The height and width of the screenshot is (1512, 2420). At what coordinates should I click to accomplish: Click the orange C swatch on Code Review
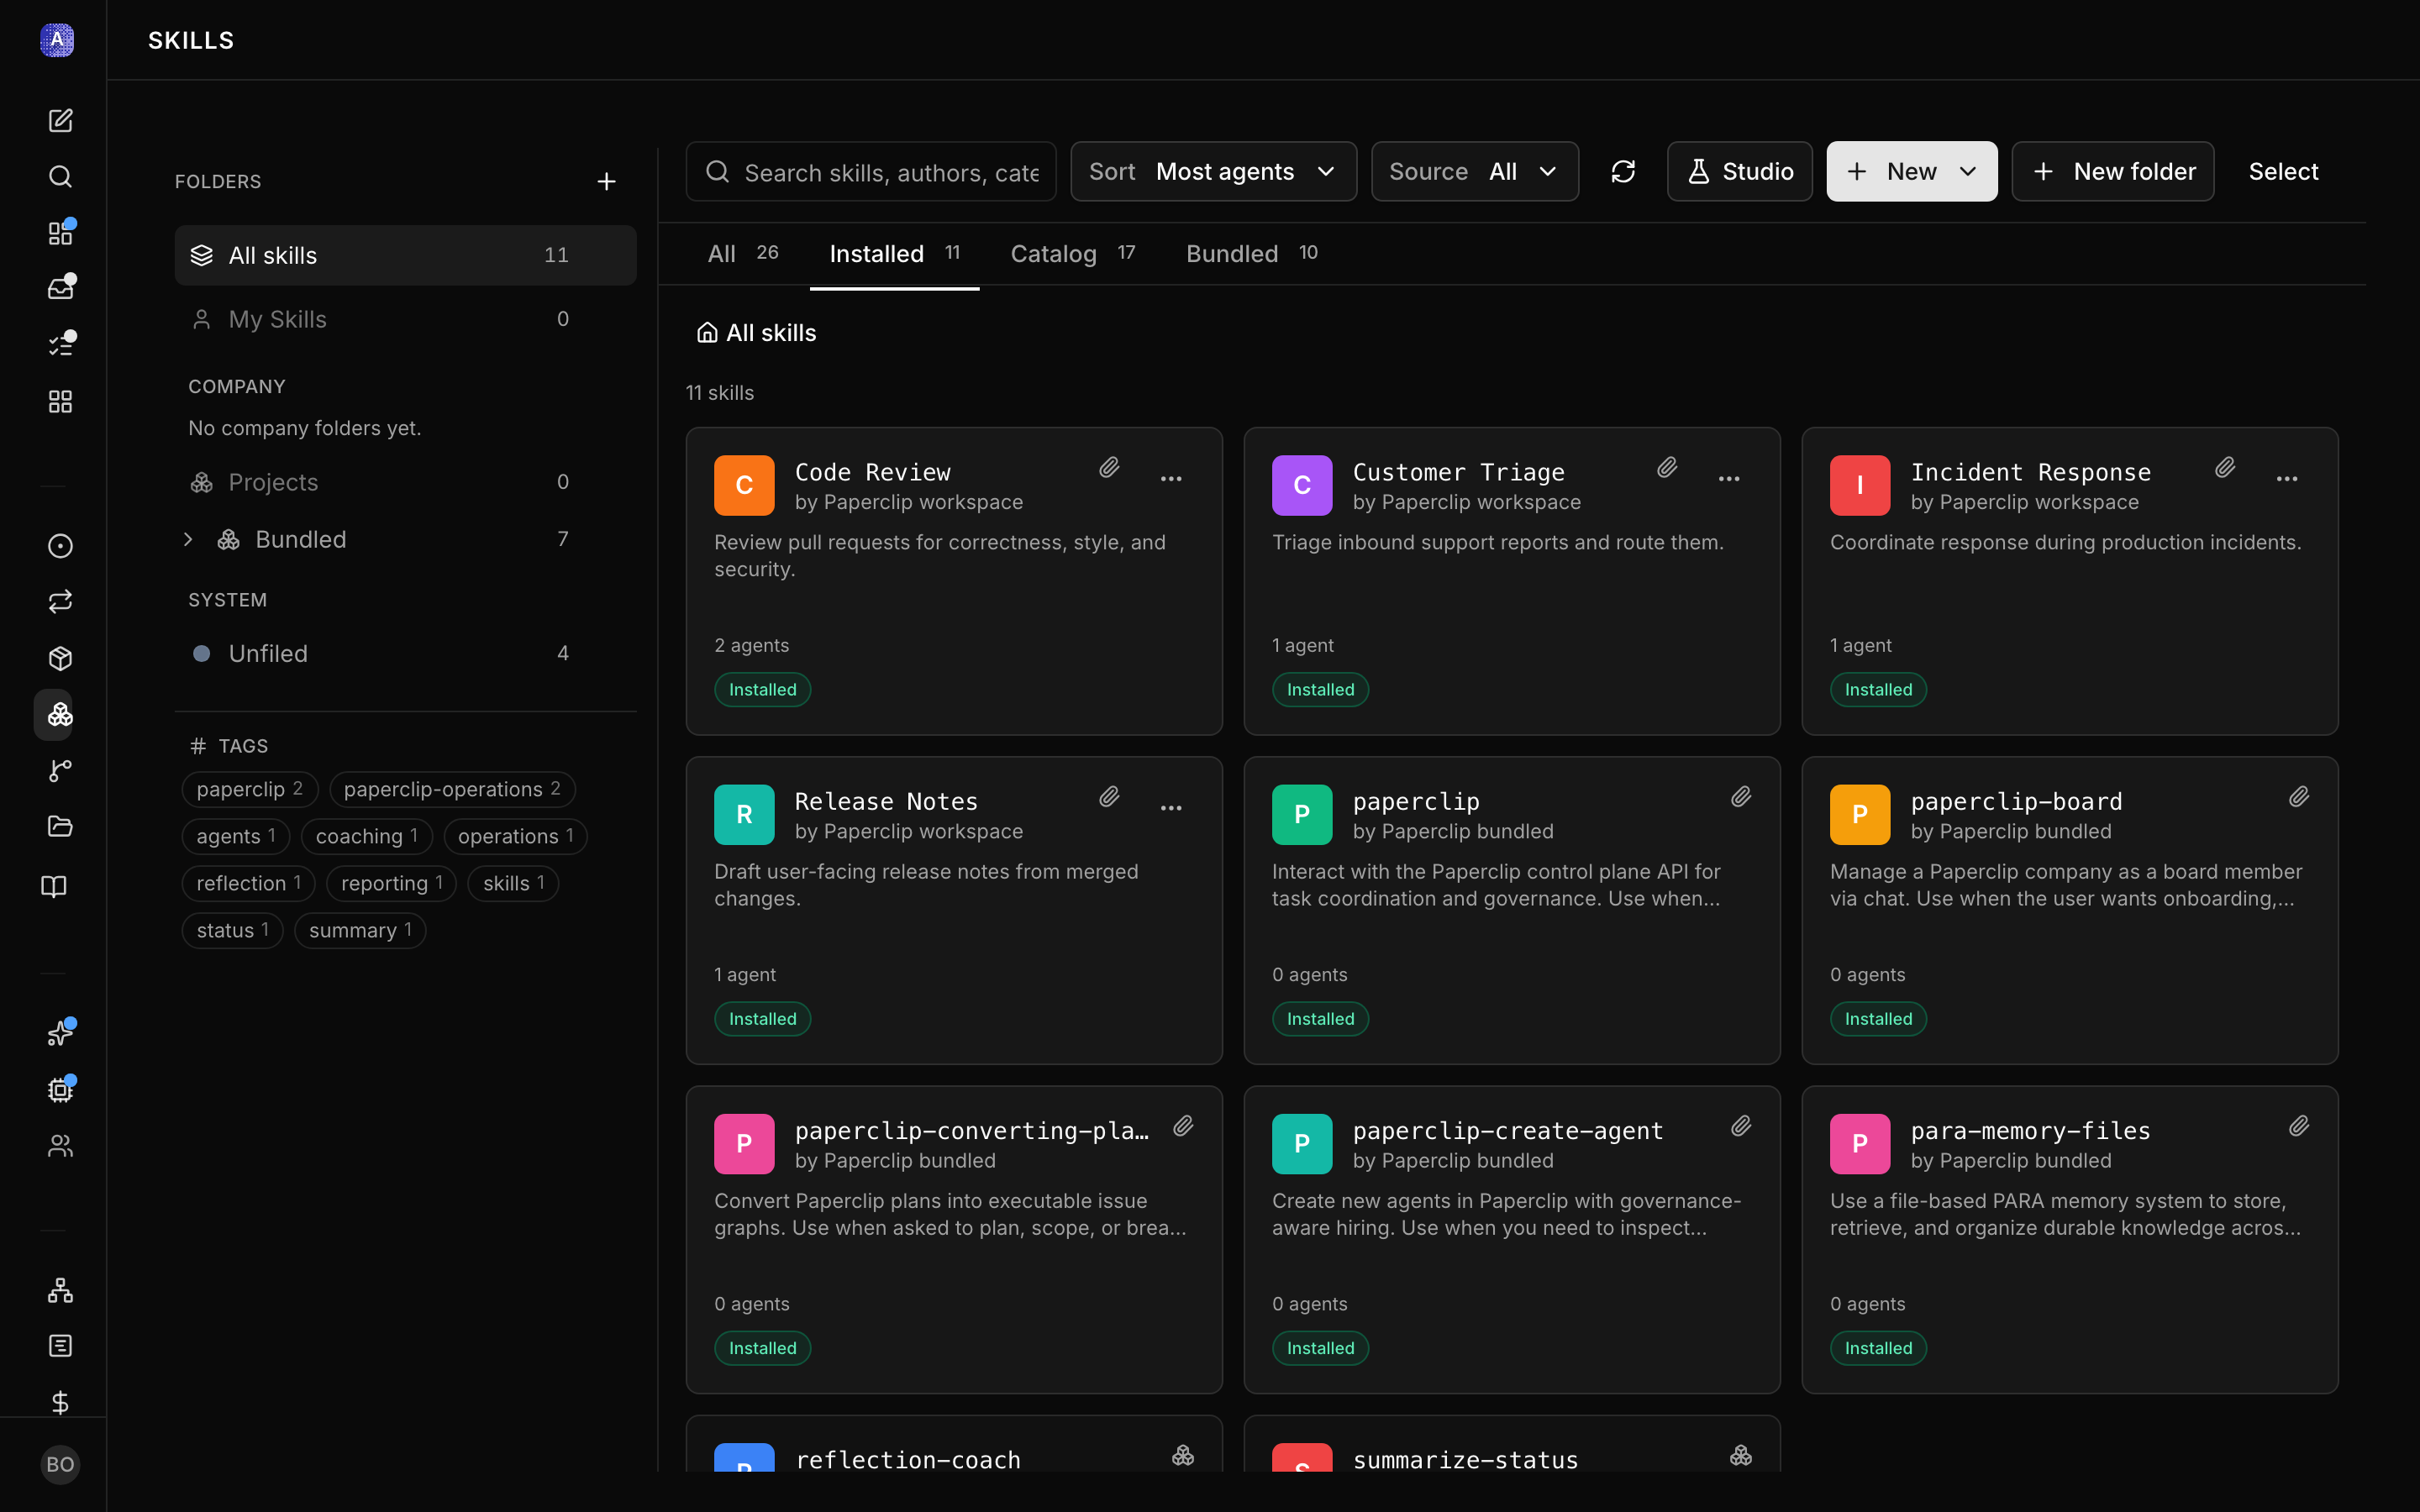click(744, 485)
